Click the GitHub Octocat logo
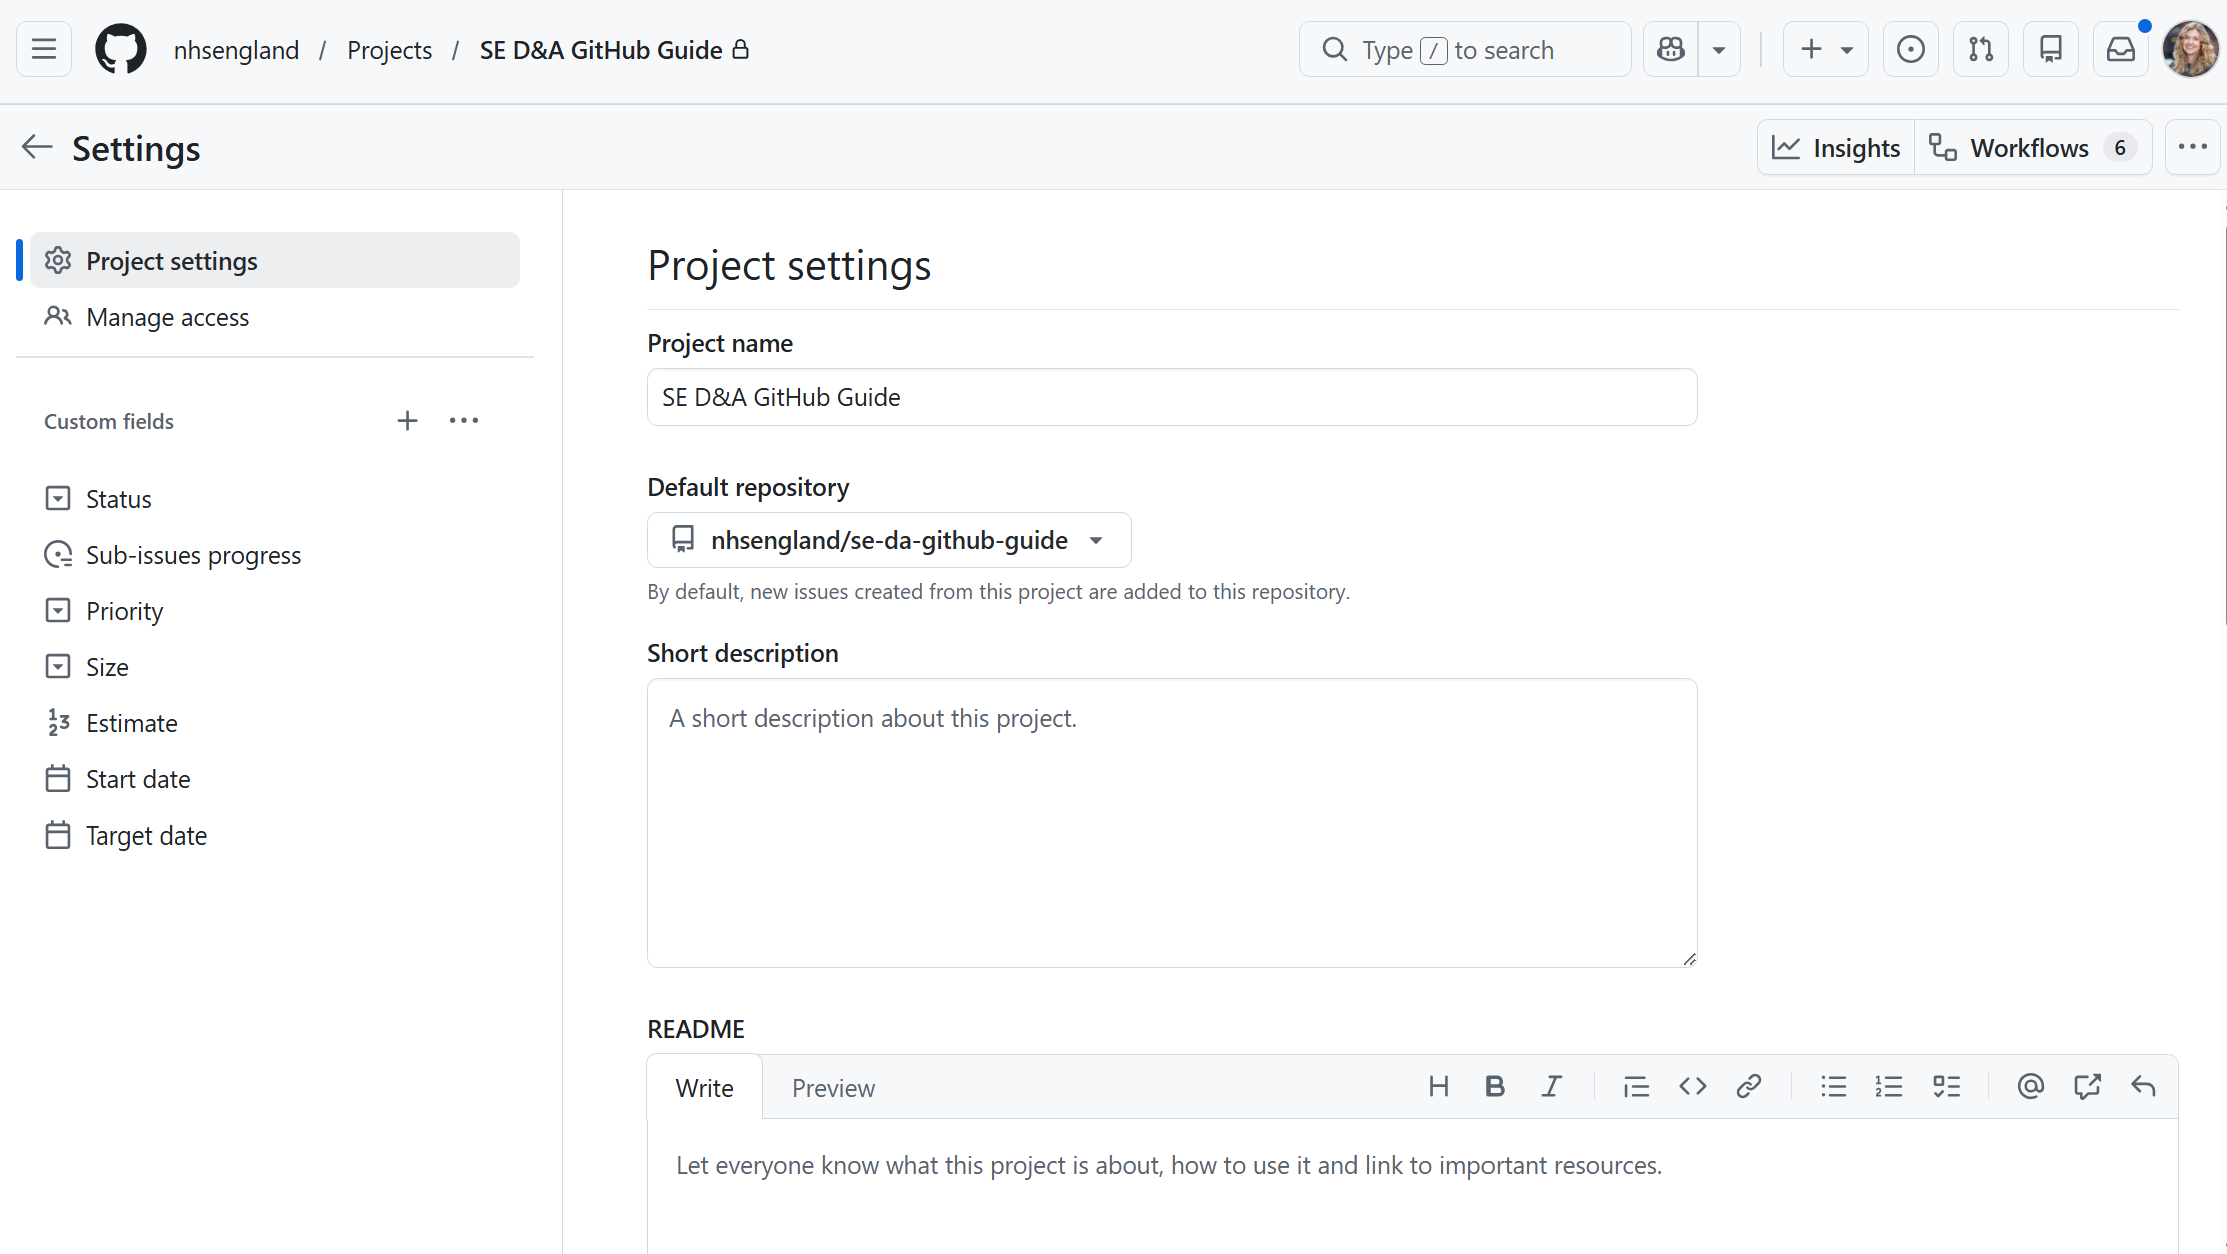The image size is (2227, 1254). click(x=120, y=49)
